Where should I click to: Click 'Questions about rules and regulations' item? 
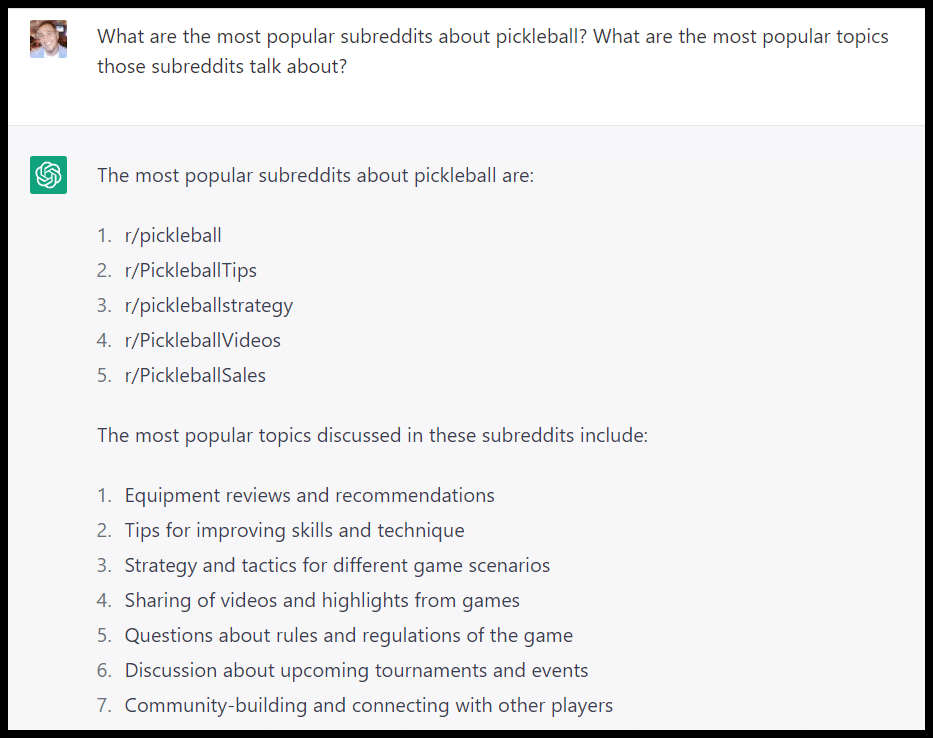click(348, 636)
